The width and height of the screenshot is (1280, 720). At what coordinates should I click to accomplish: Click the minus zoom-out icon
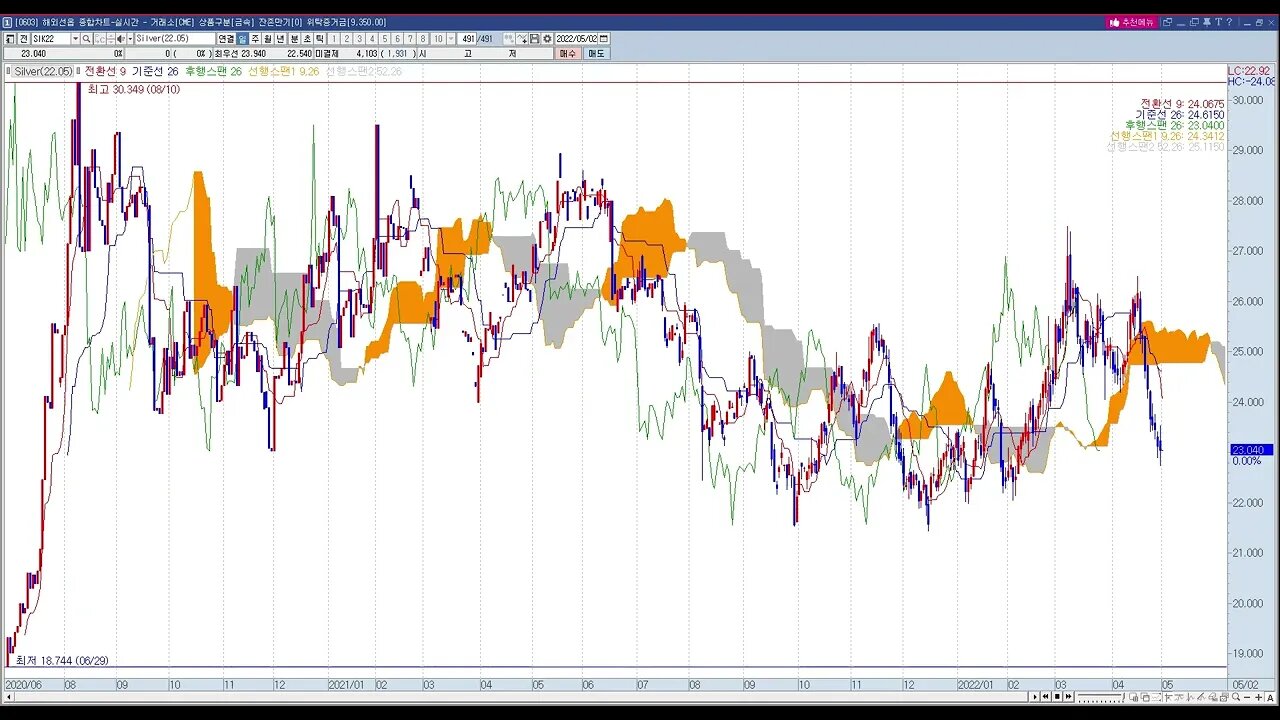point(1247,696)
